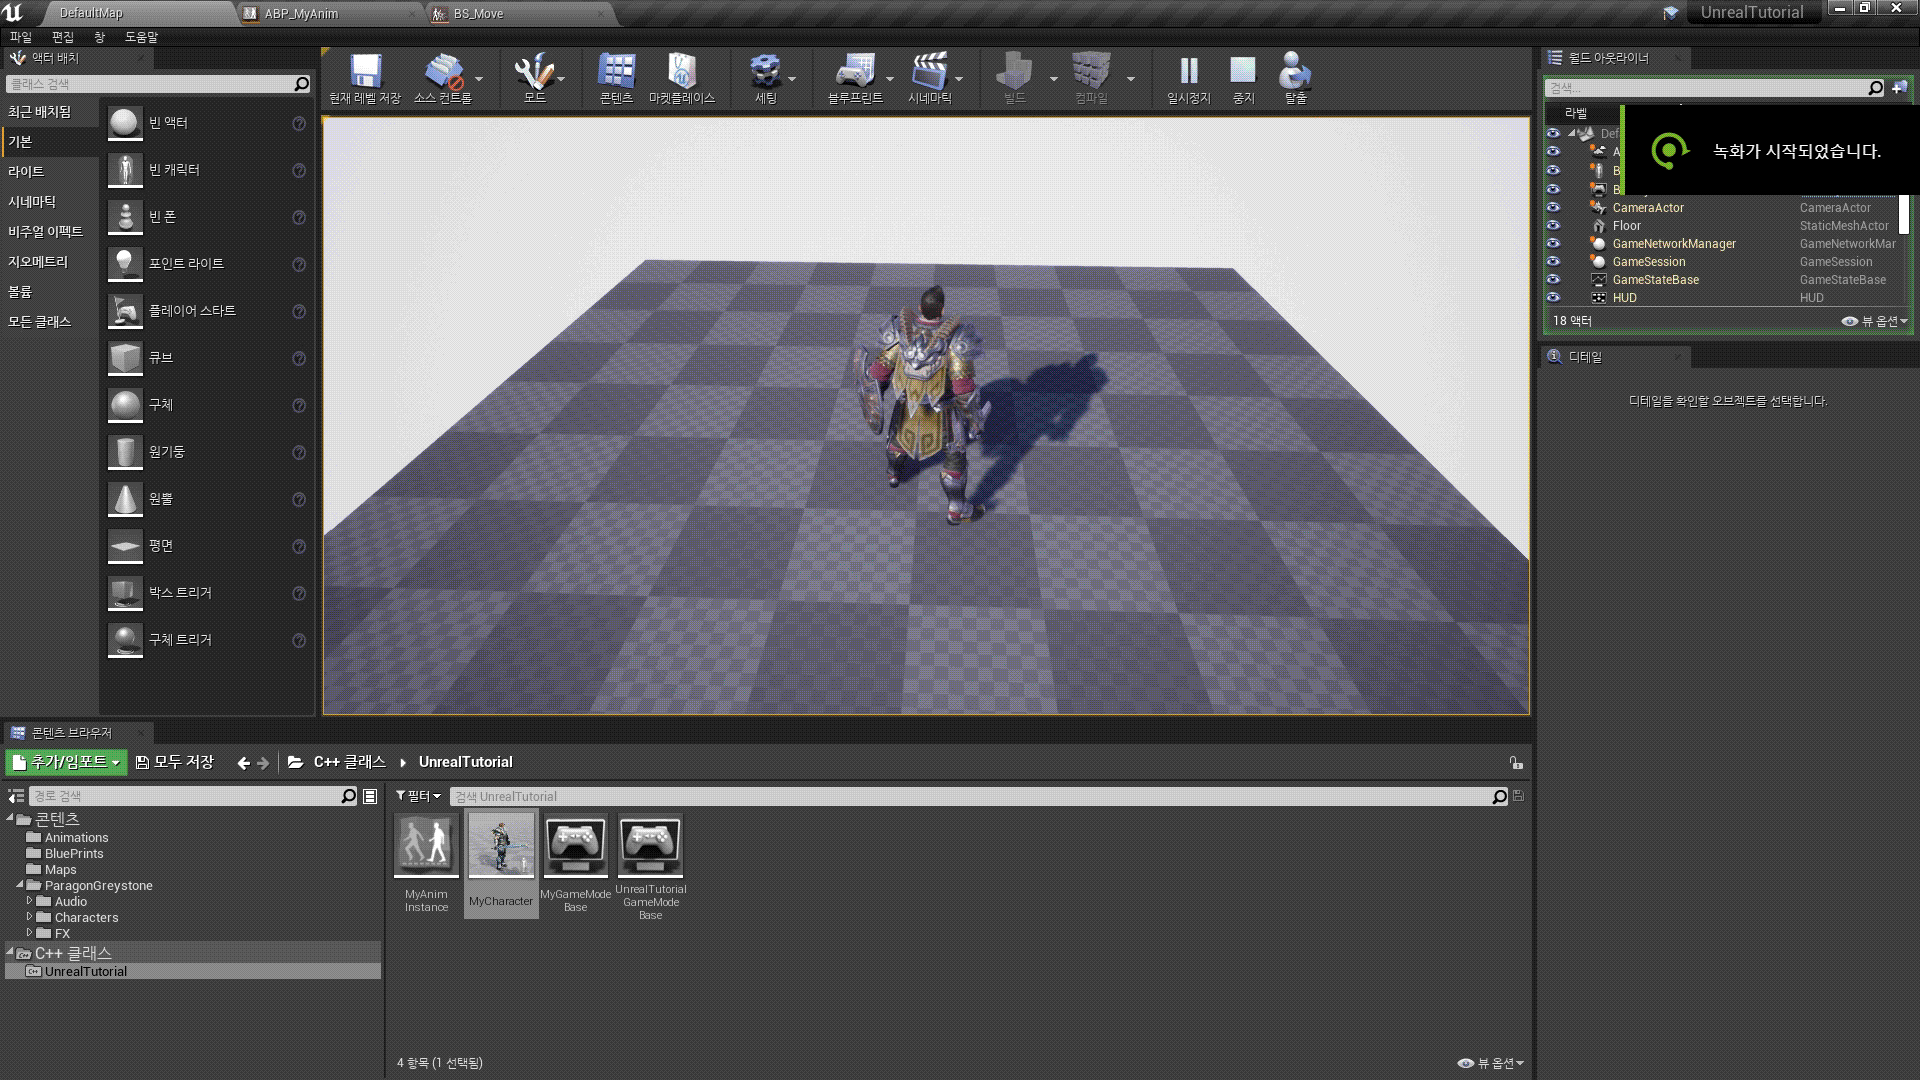This screenshot has width=1920, height=1080.
Task: Open the 모드 tools icon
Action: pyautogui.click(x=534, y=78)
